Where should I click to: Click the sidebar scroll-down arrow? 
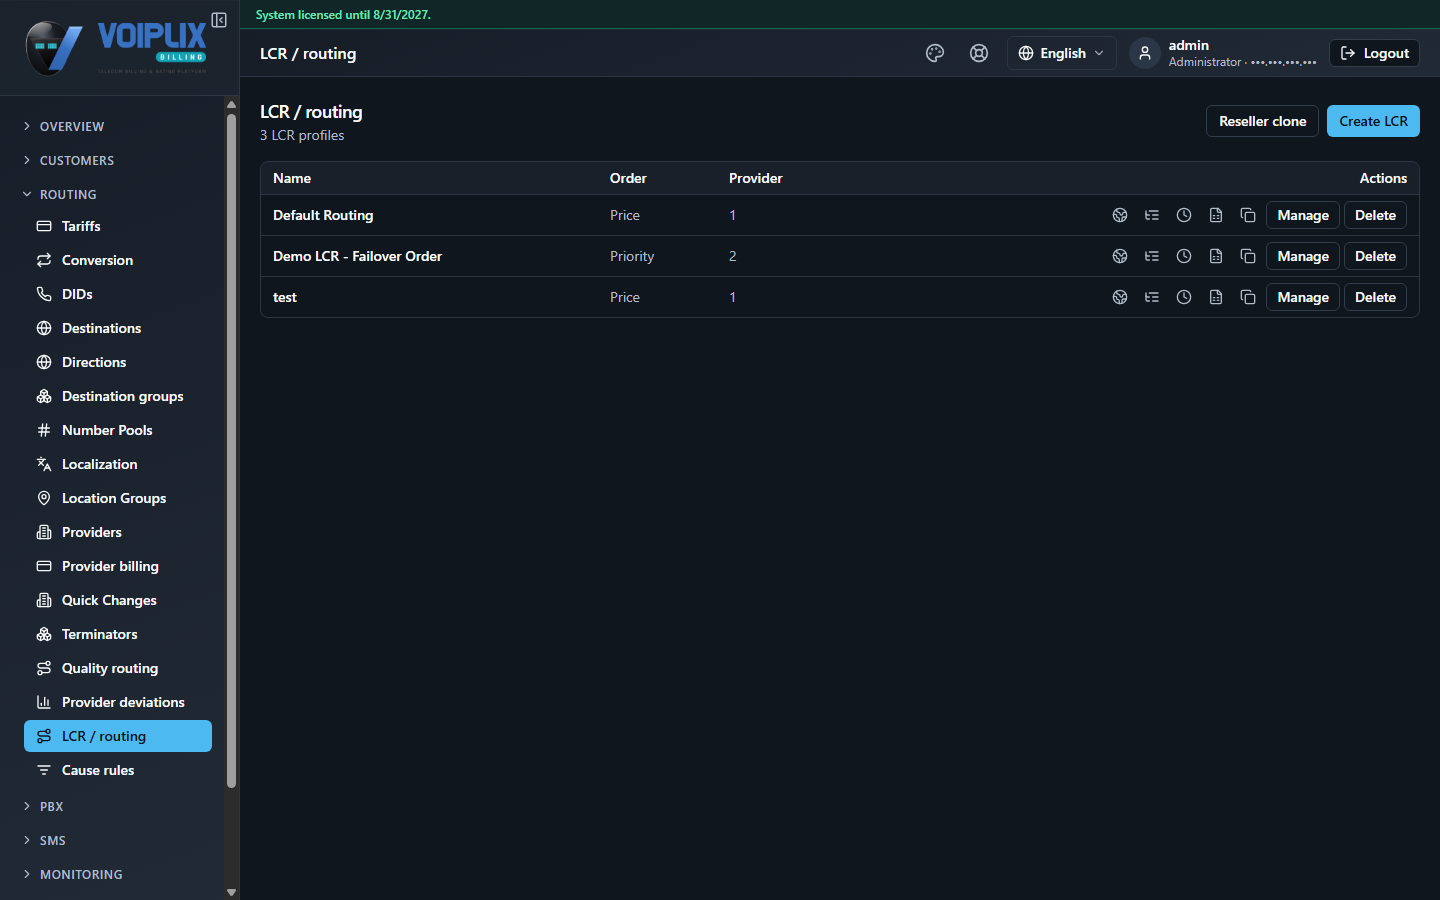(x=231, y=892)
